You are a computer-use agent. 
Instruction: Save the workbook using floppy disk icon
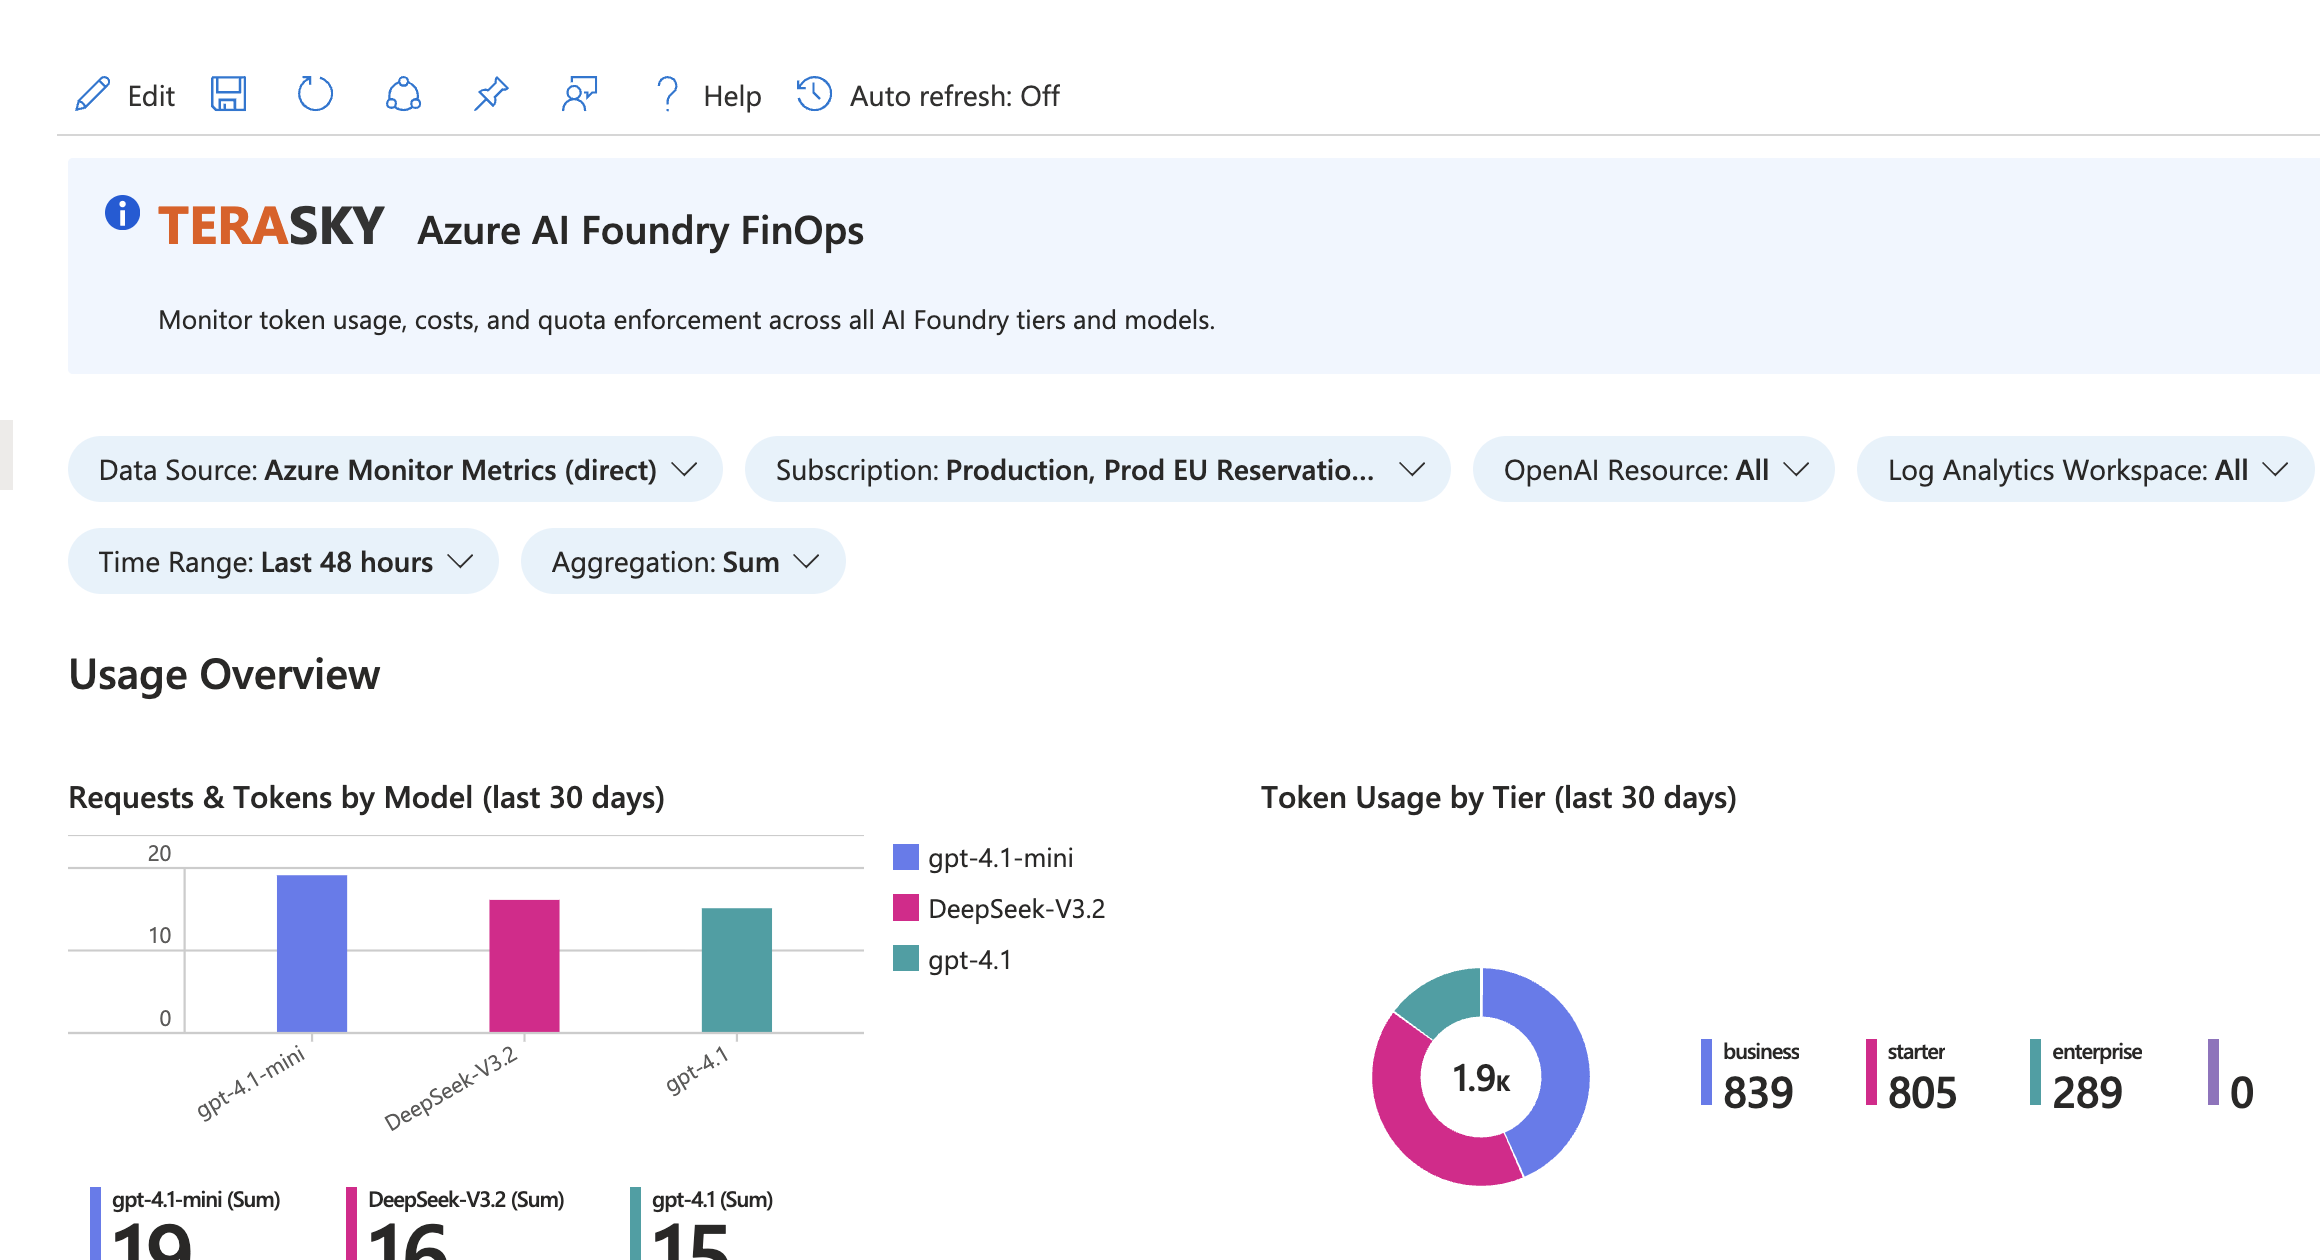coord(228,94)
